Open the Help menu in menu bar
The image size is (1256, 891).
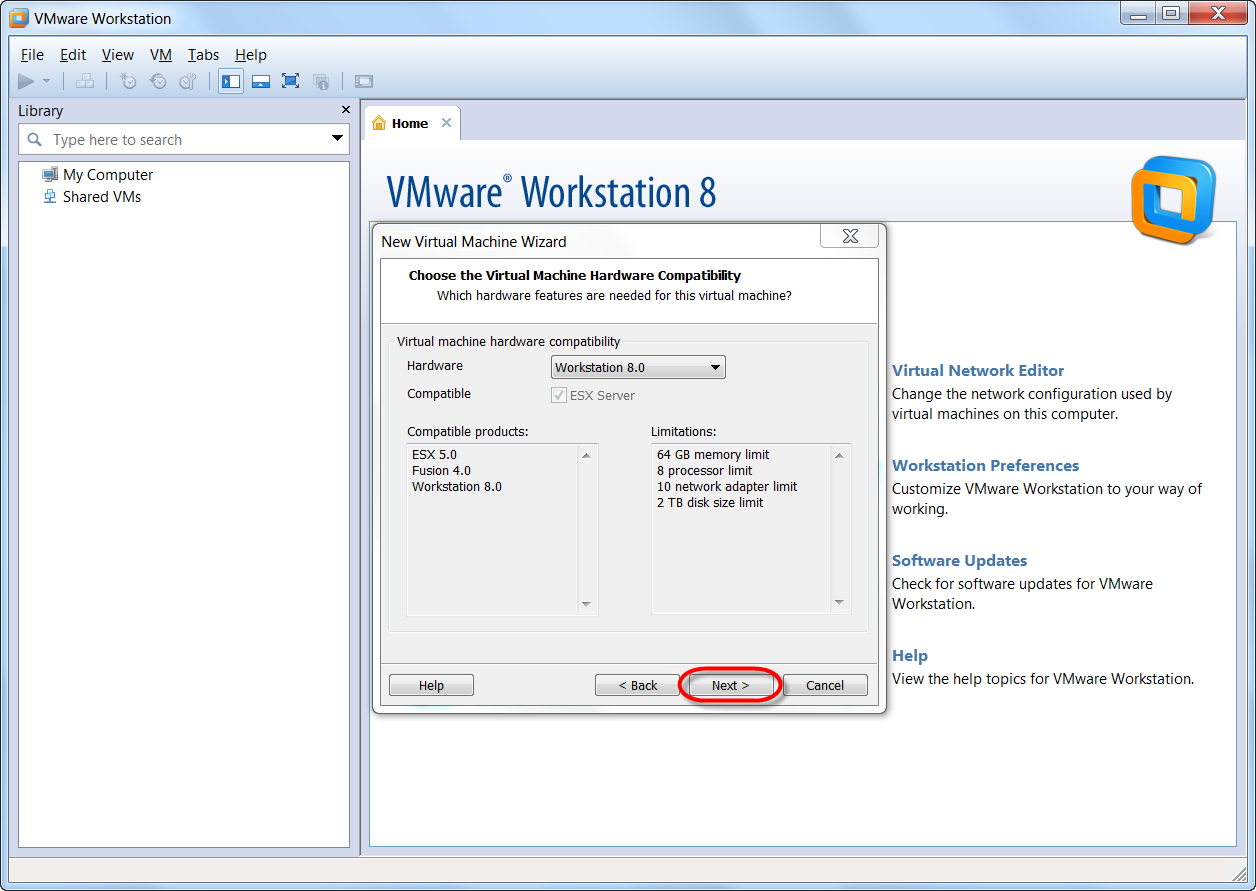coord(251,55)
